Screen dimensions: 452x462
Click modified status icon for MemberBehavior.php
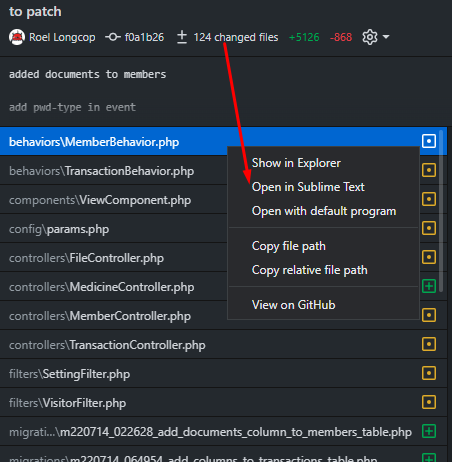[429, 141]
